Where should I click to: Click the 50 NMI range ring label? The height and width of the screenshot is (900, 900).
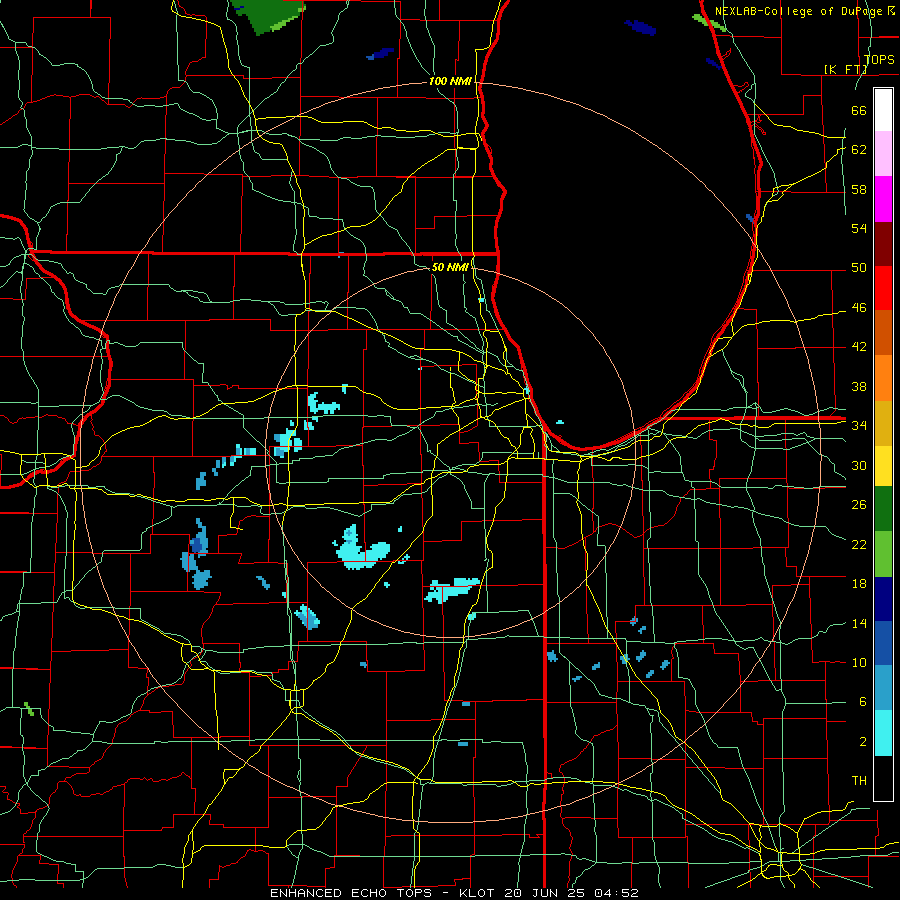(450, 267)
